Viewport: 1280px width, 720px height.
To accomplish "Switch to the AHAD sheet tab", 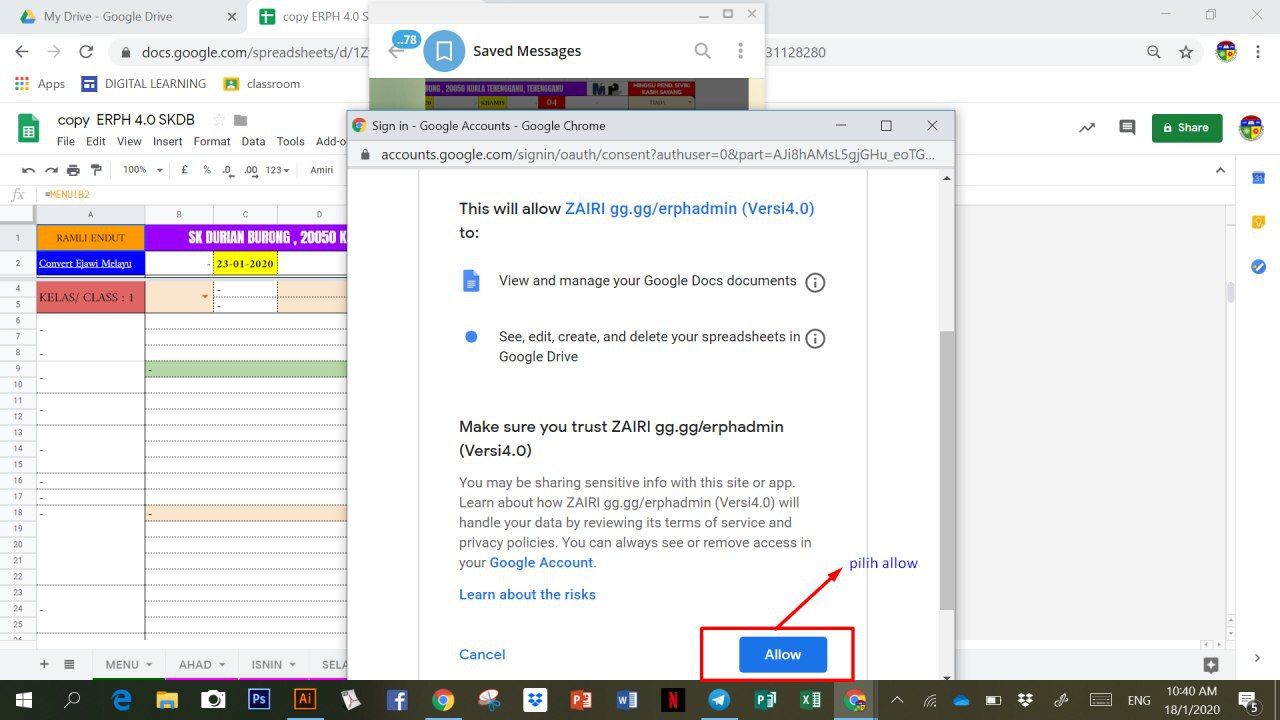I will 195,665.
